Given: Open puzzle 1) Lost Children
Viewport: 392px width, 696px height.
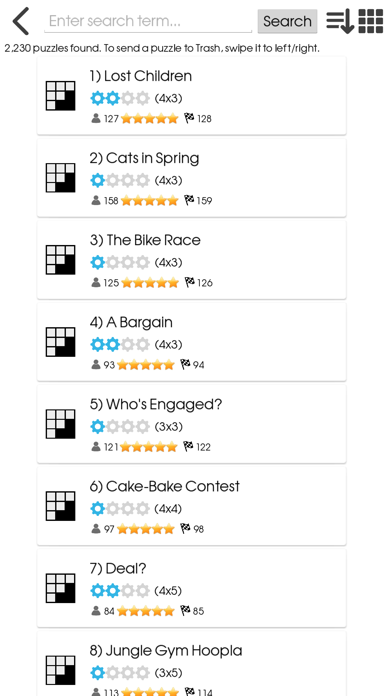Looking at the screenshot, I should 192,95.
